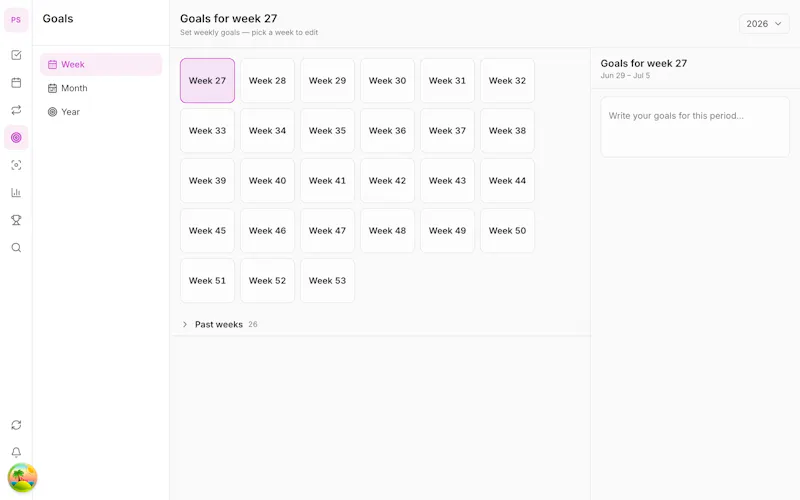Viewport: 800px width, 500px height.
Task: Select Week 41 tile
Action: [x=328, y=181]
